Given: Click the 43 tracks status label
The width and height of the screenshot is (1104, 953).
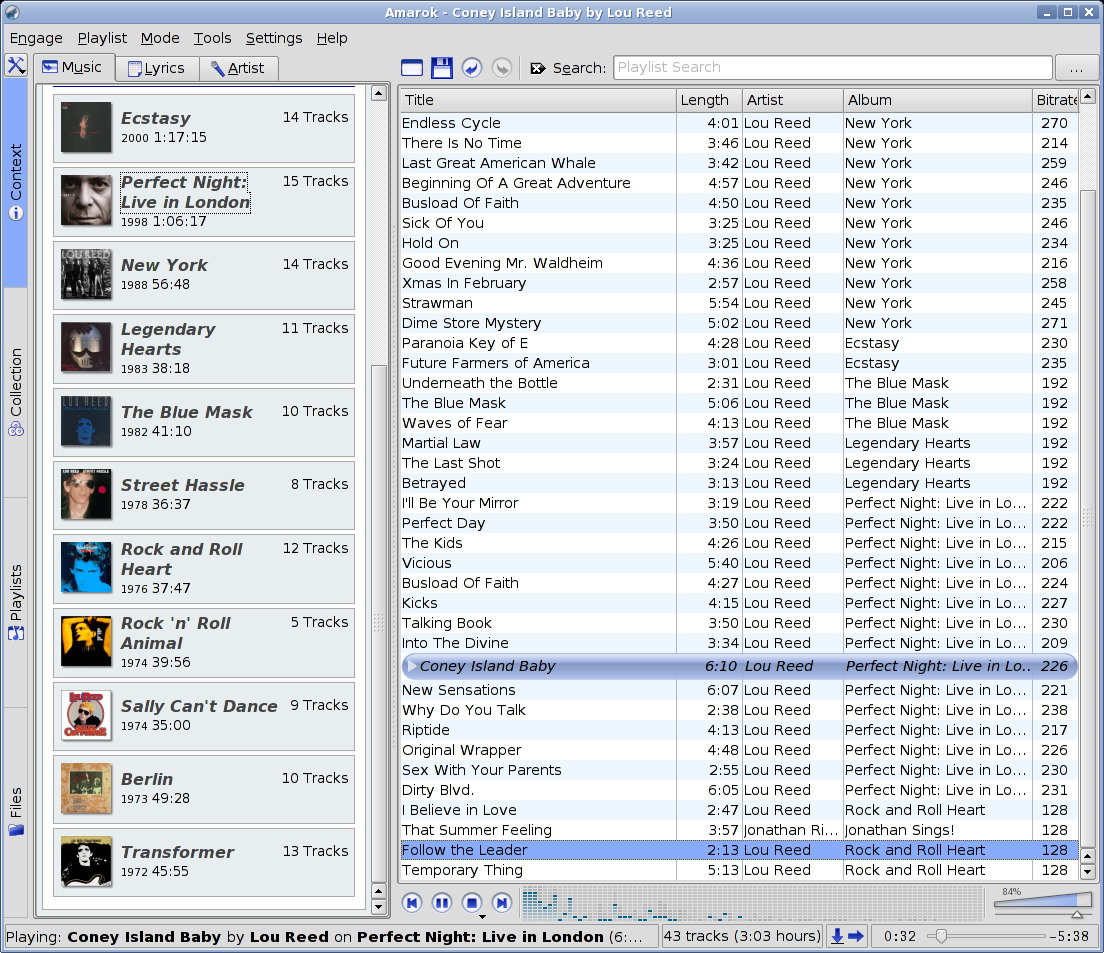Looking at the screenshot, I should point(742,936).
